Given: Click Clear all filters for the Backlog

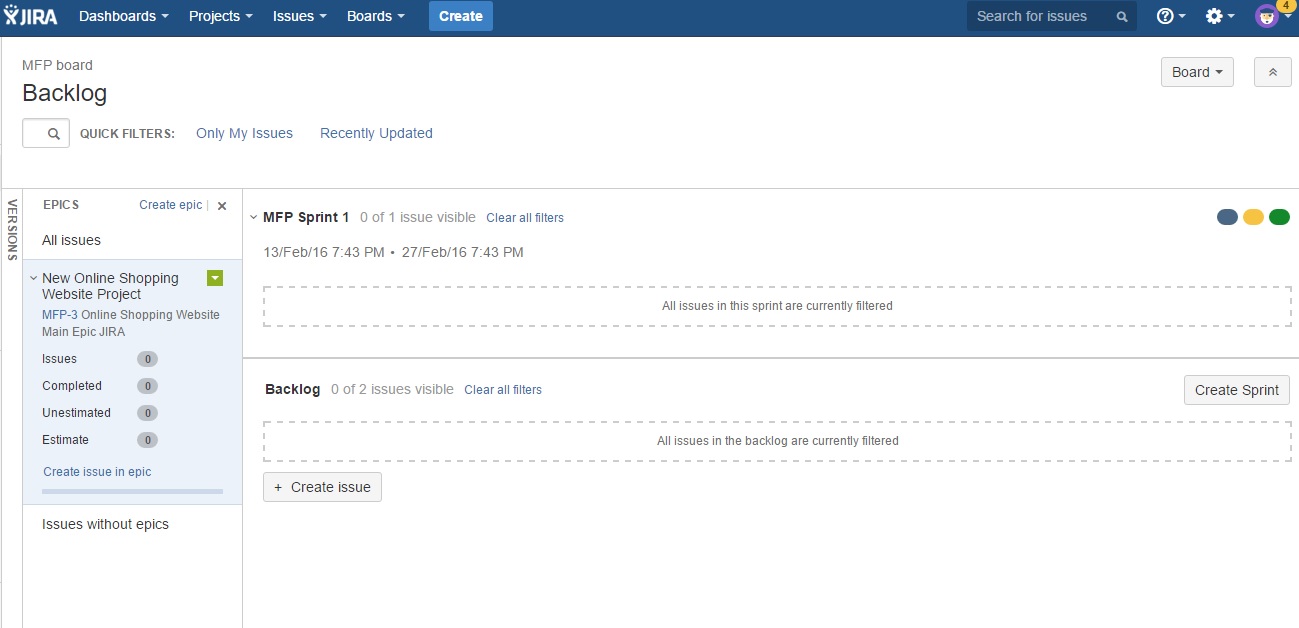Looking at the screenshot, I should [503, 389].
